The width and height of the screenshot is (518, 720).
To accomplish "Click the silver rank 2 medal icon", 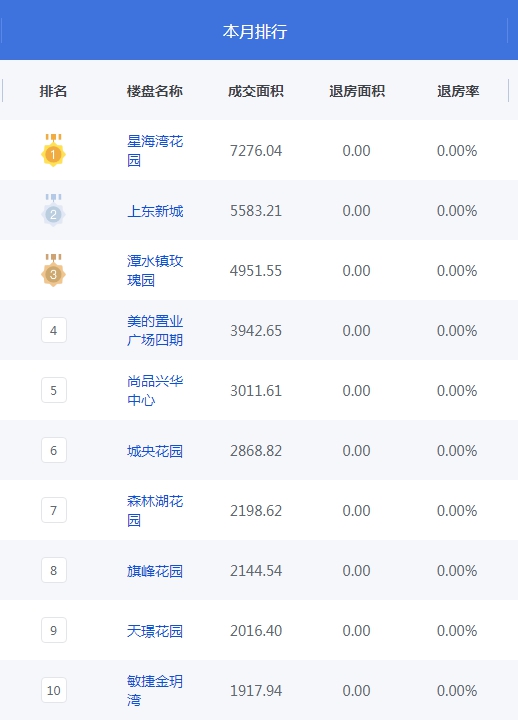I will pos(53,210).
